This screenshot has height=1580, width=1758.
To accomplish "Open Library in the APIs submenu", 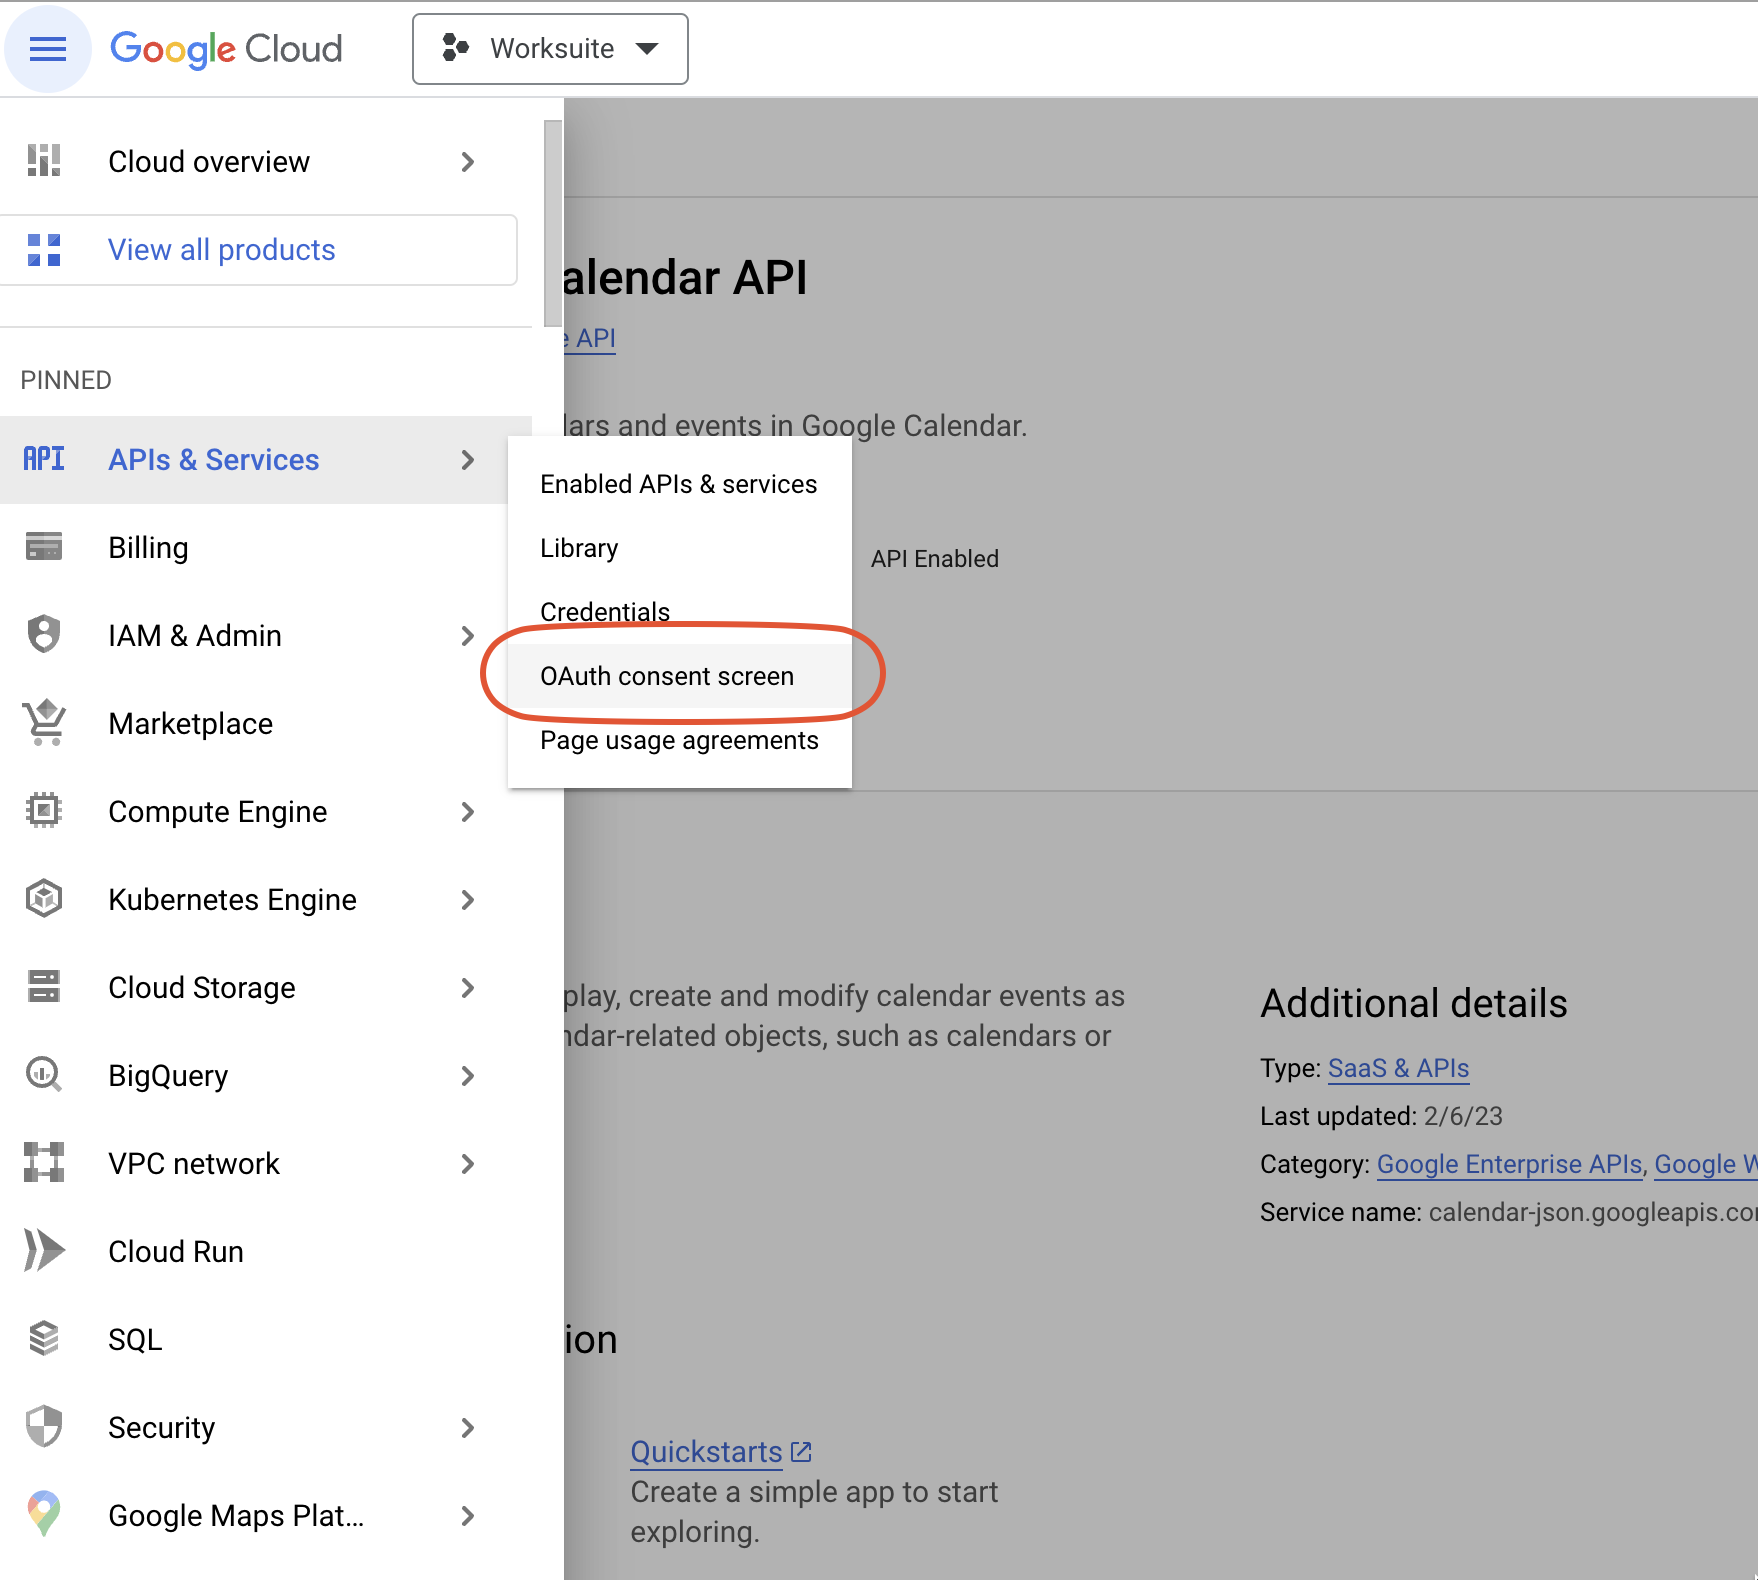I will (x=679, y=548).
